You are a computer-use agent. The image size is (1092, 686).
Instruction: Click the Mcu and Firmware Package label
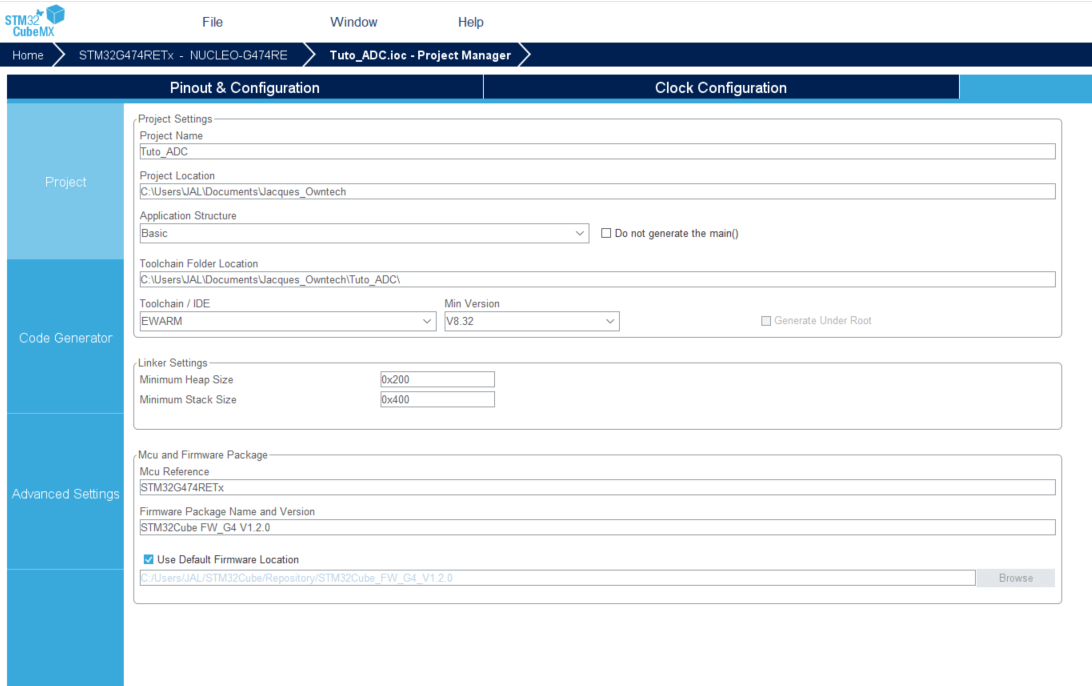coord(203,455)
